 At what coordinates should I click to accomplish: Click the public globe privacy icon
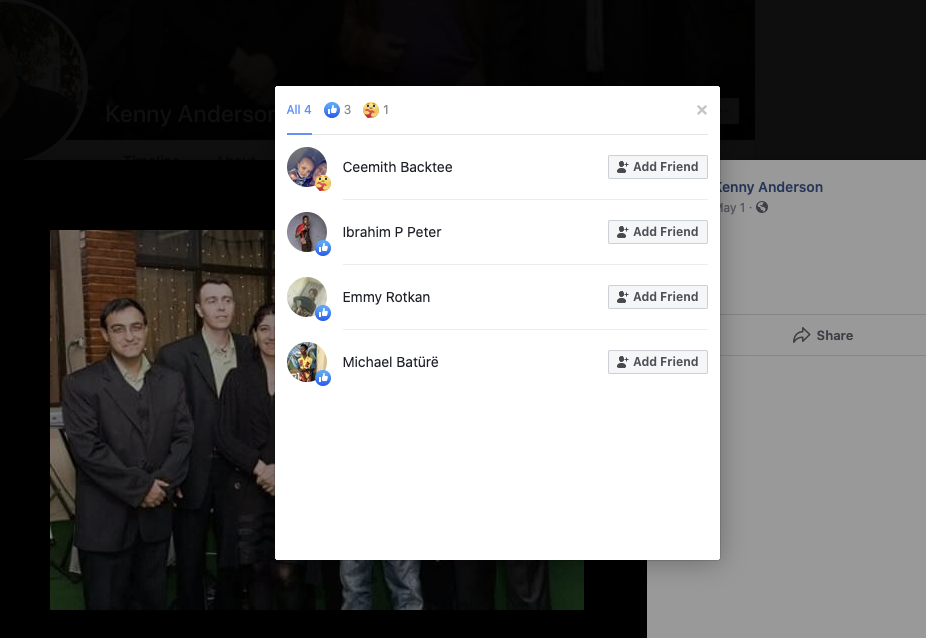pyautogui.click(x=762, y=207)
